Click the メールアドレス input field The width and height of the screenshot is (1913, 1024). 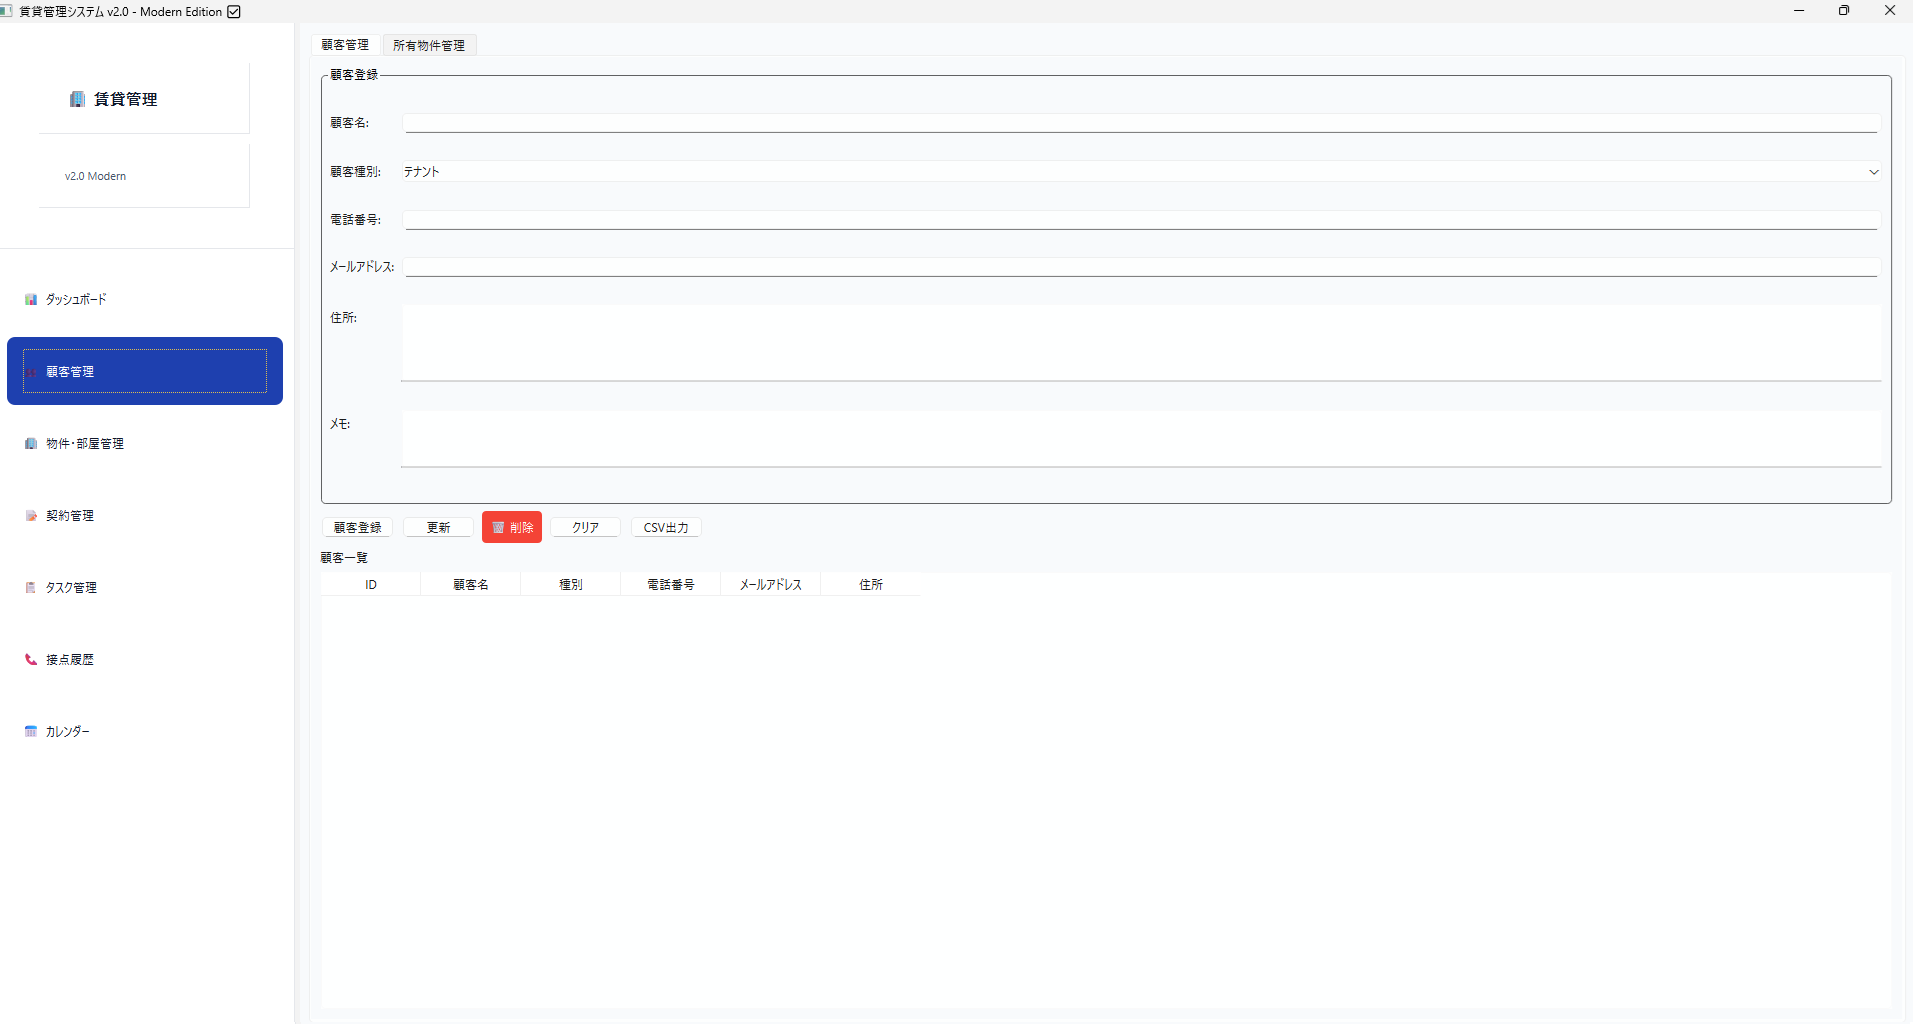coord(1140,267)
